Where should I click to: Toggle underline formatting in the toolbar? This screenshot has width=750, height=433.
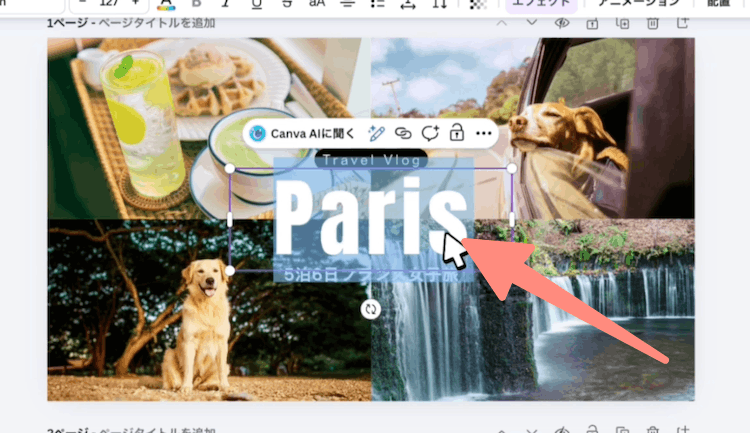tap(256, 4)
